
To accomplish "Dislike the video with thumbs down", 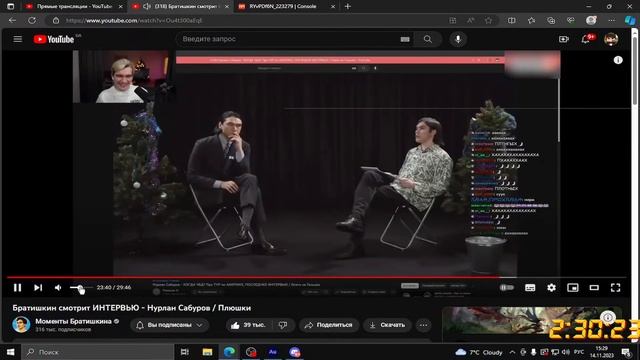I will (283, 325).
